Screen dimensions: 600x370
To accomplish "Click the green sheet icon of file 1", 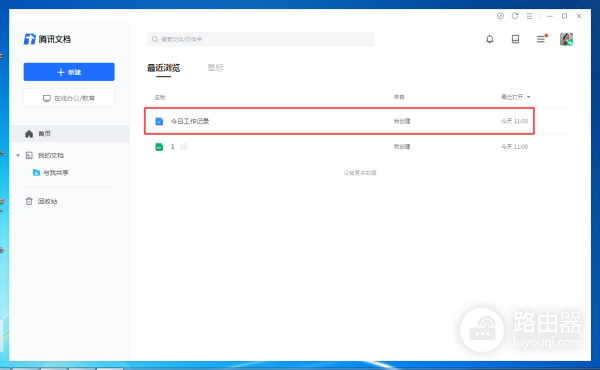I will click(159, 147).
